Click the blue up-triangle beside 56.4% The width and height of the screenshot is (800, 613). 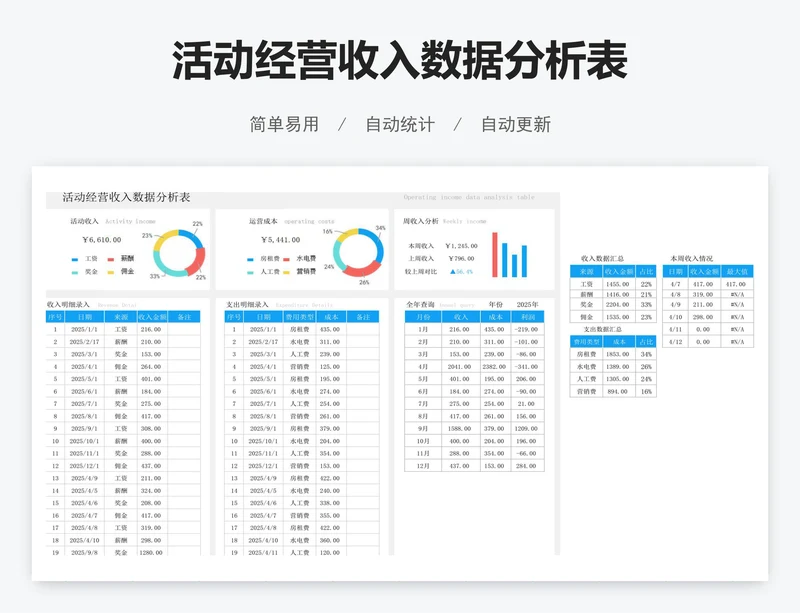(x=453, y=271)
